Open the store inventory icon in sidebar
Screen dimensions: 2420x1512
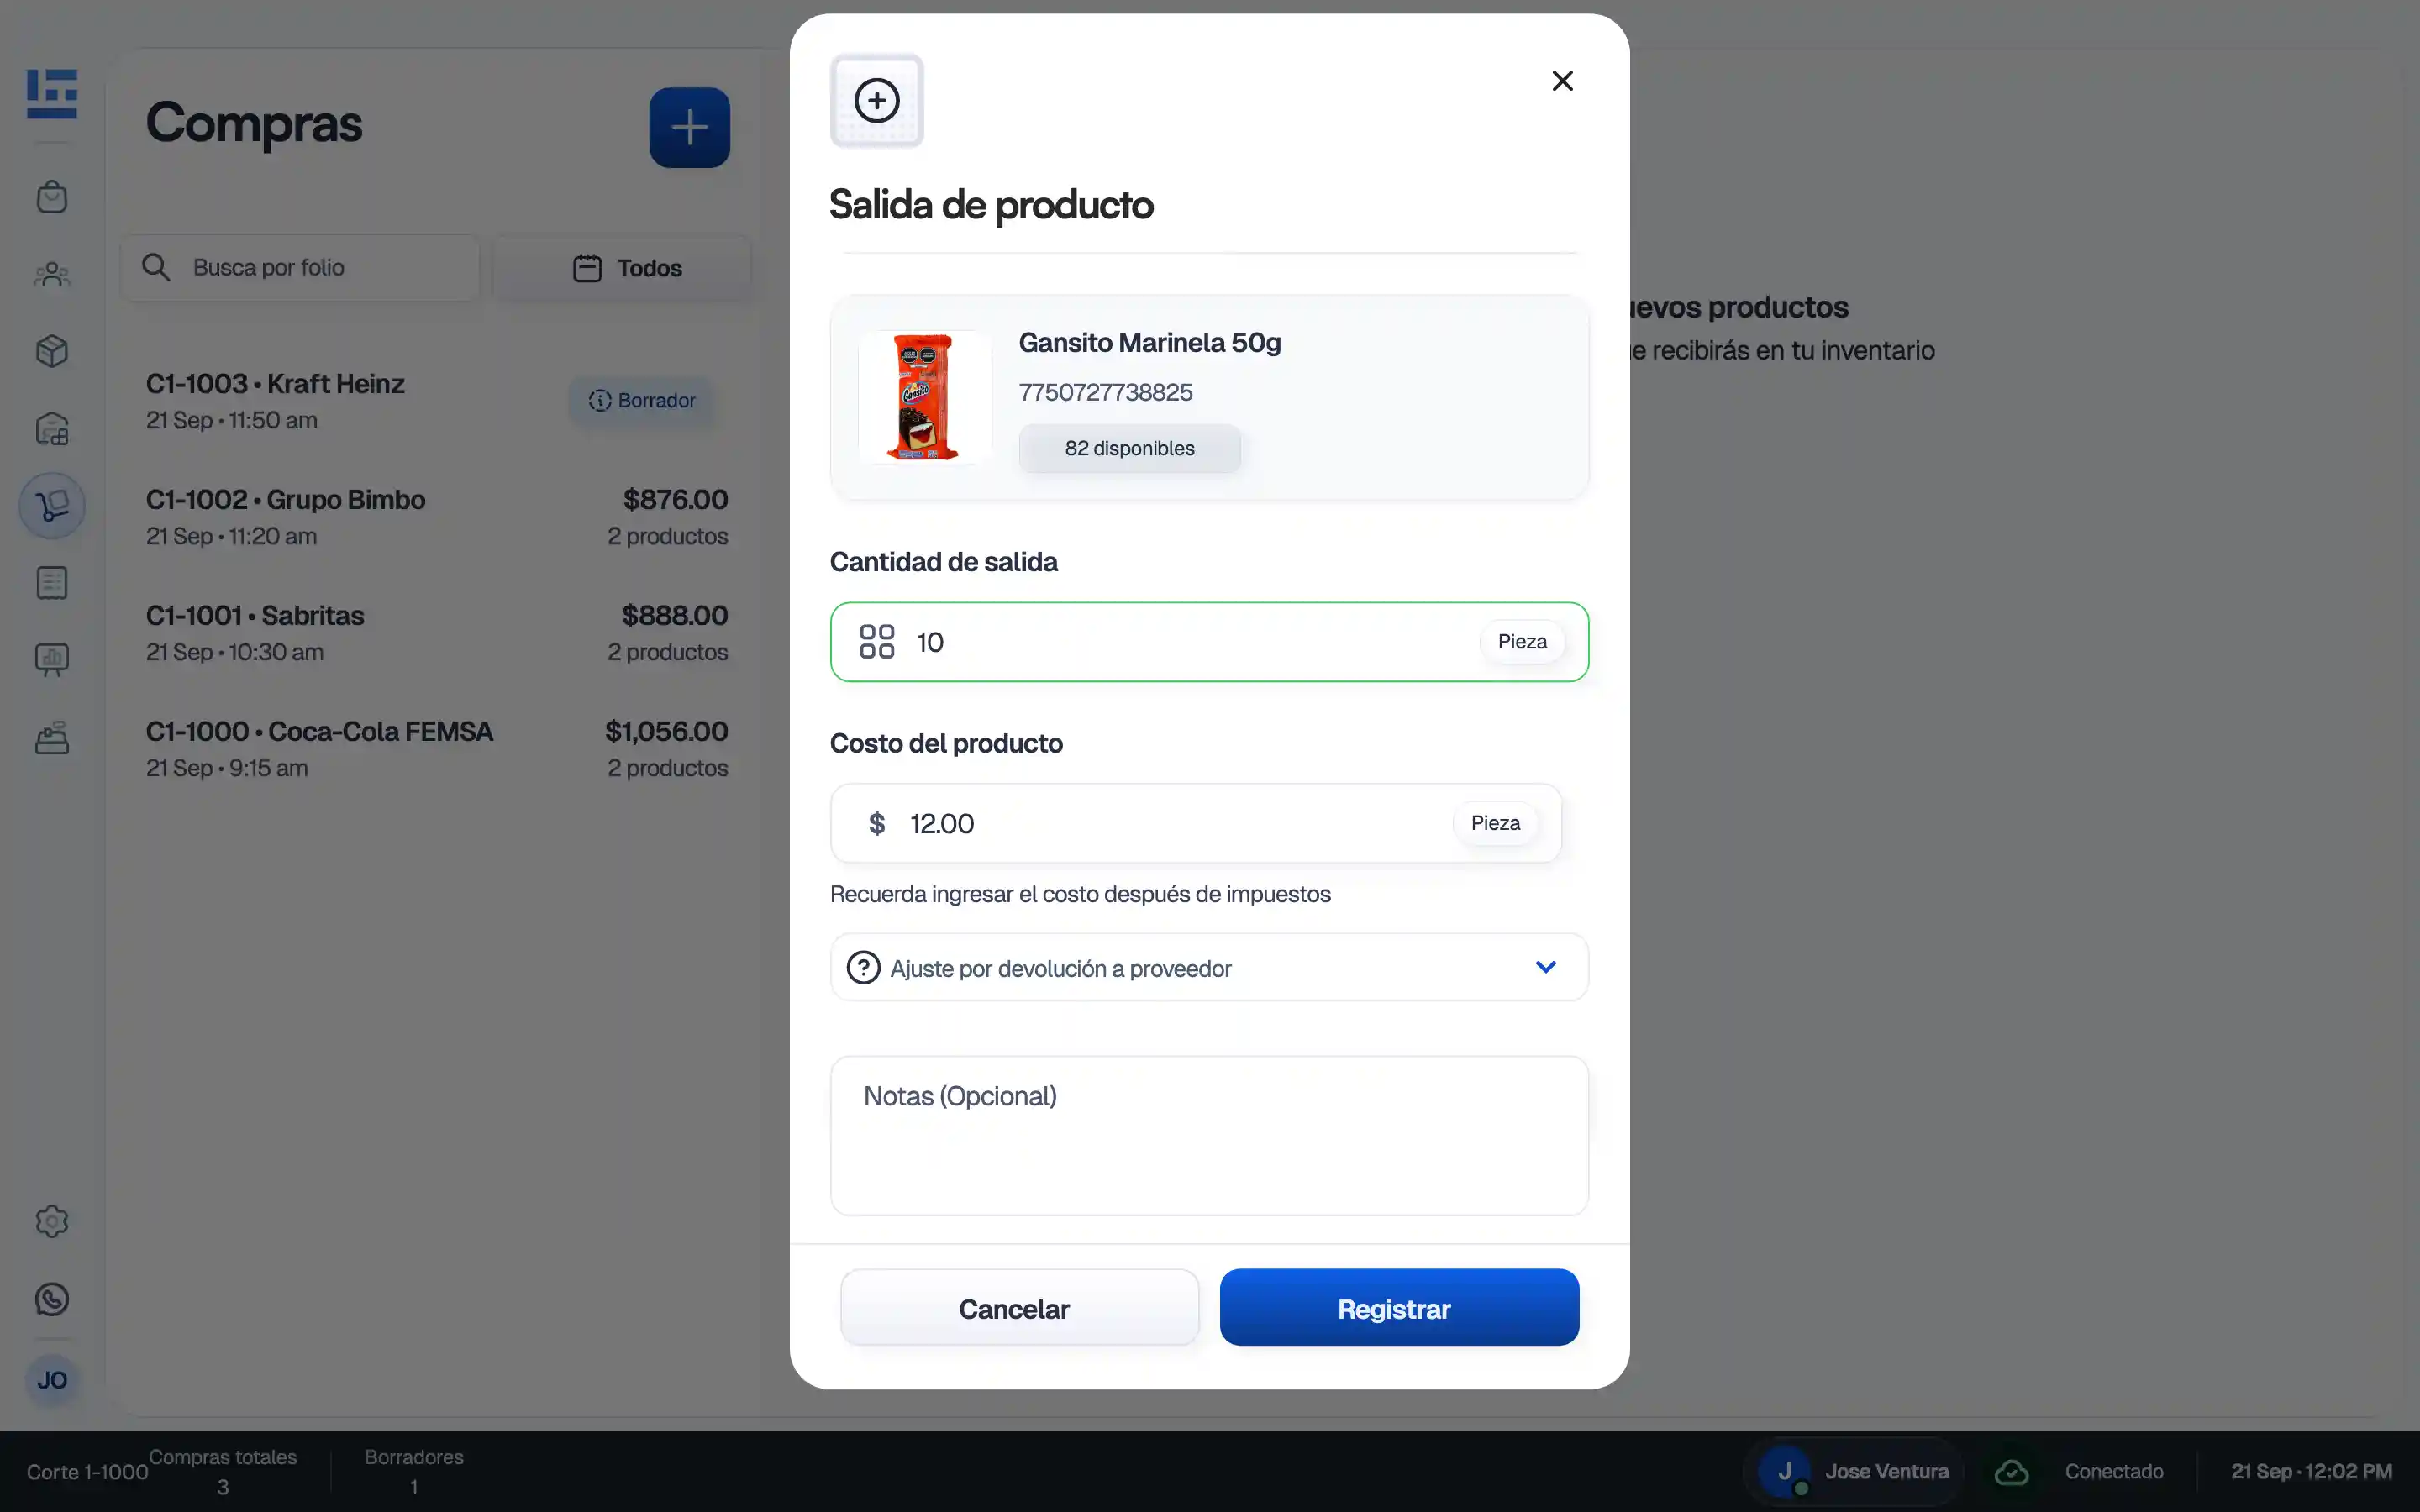tap(52, 429)
